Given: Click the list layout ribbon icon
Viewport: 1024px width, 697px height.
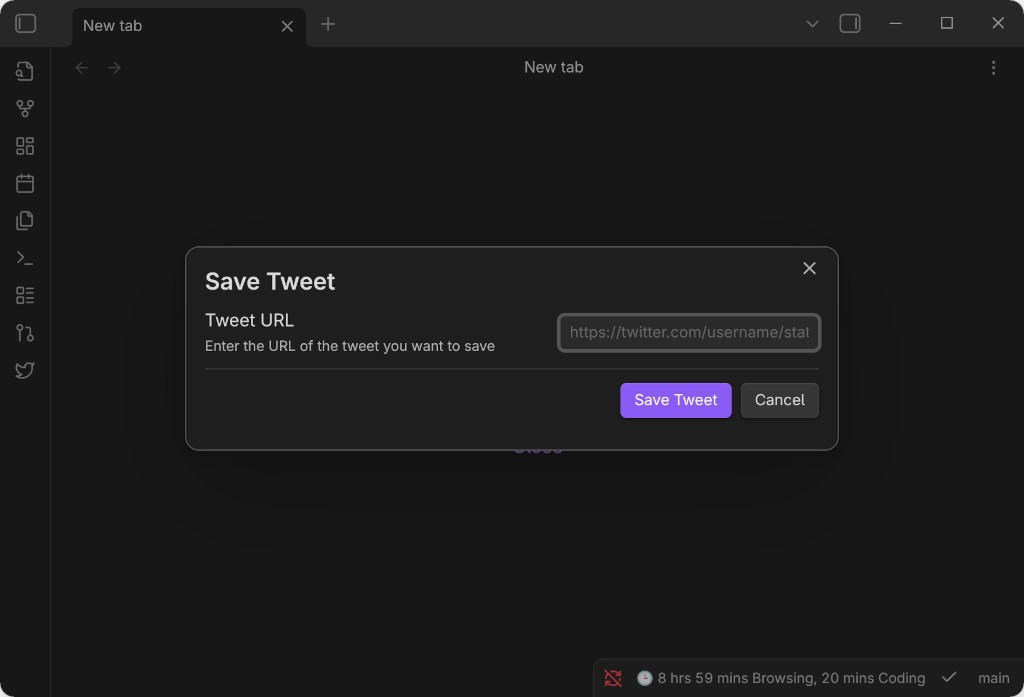Looking at the screenshot, I should point(25,295).
